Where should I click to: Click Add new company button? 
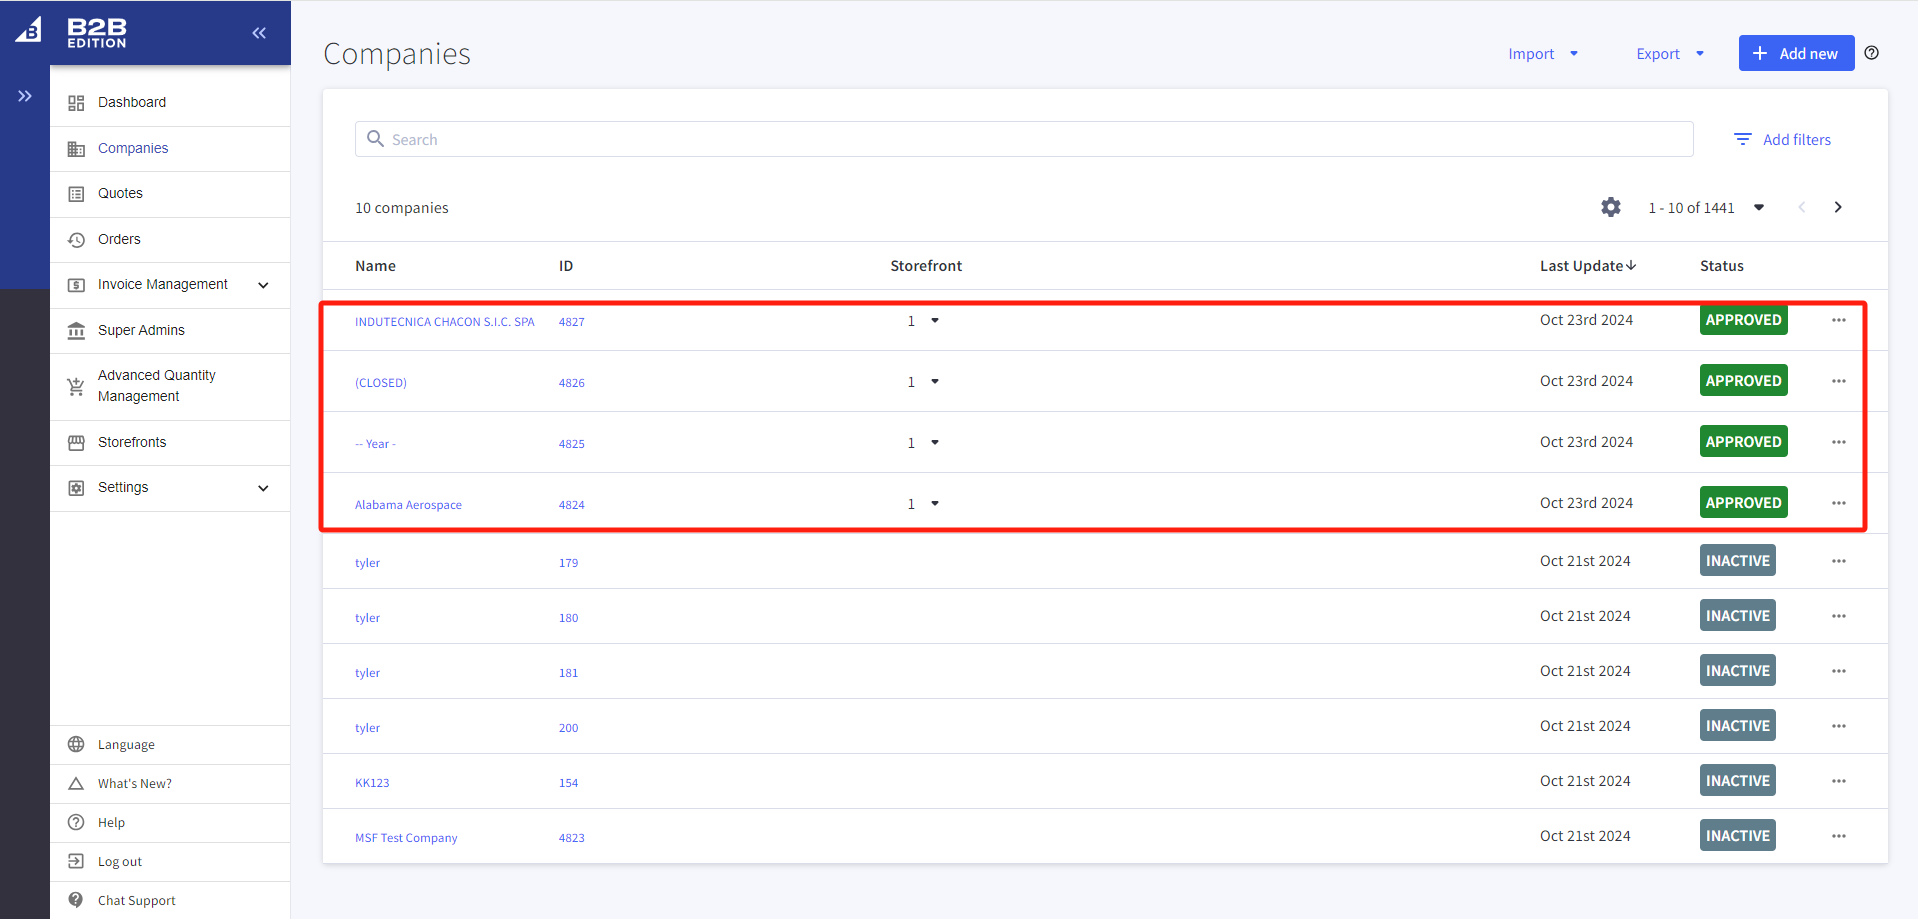pos(1796,53)
